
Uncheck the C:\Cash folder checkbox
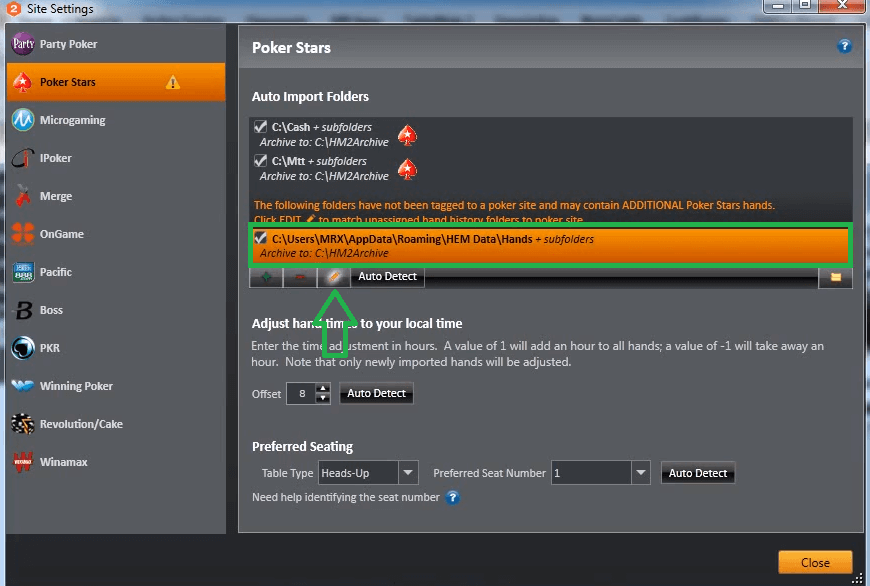click(x=260, y=127)
